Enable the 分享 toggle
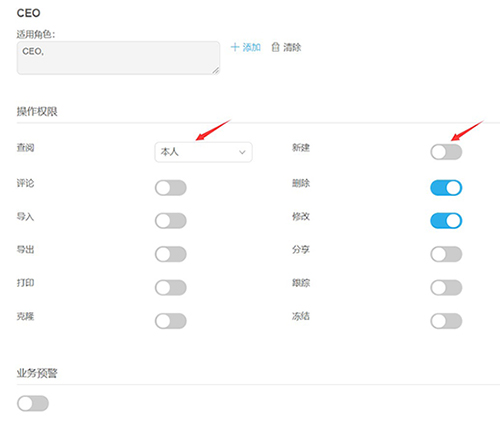This screenshot has height=425, width=500. point(446,254)
